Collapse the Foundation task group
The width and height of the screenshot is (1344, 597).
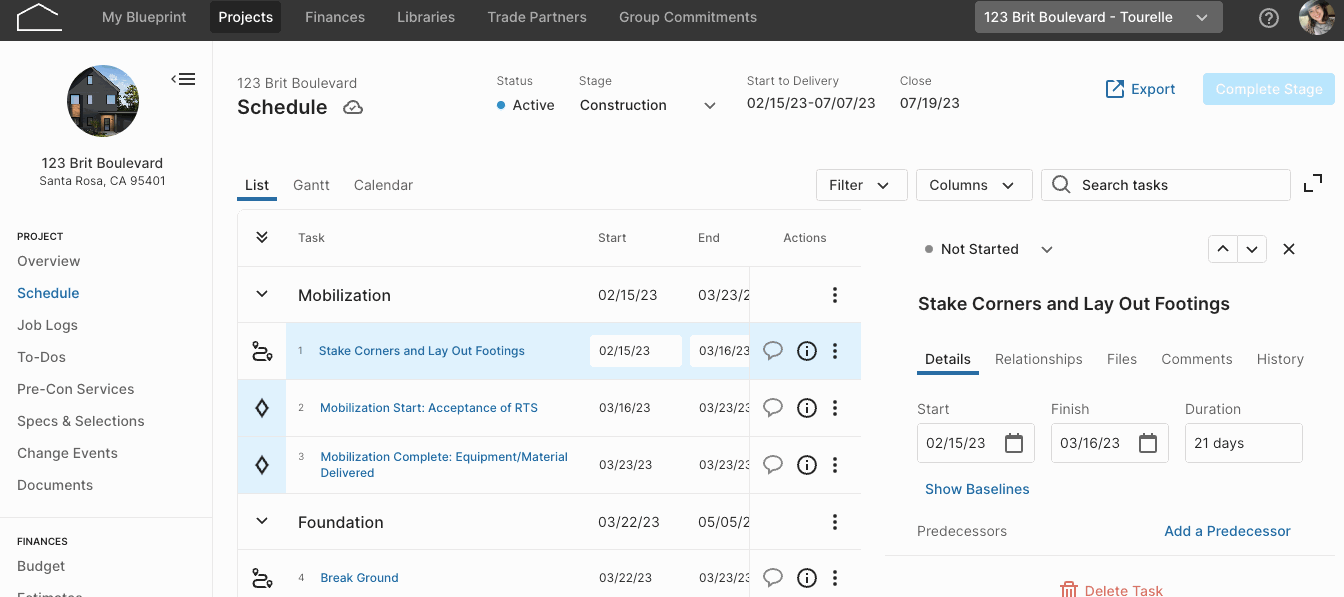click(262, 522)
